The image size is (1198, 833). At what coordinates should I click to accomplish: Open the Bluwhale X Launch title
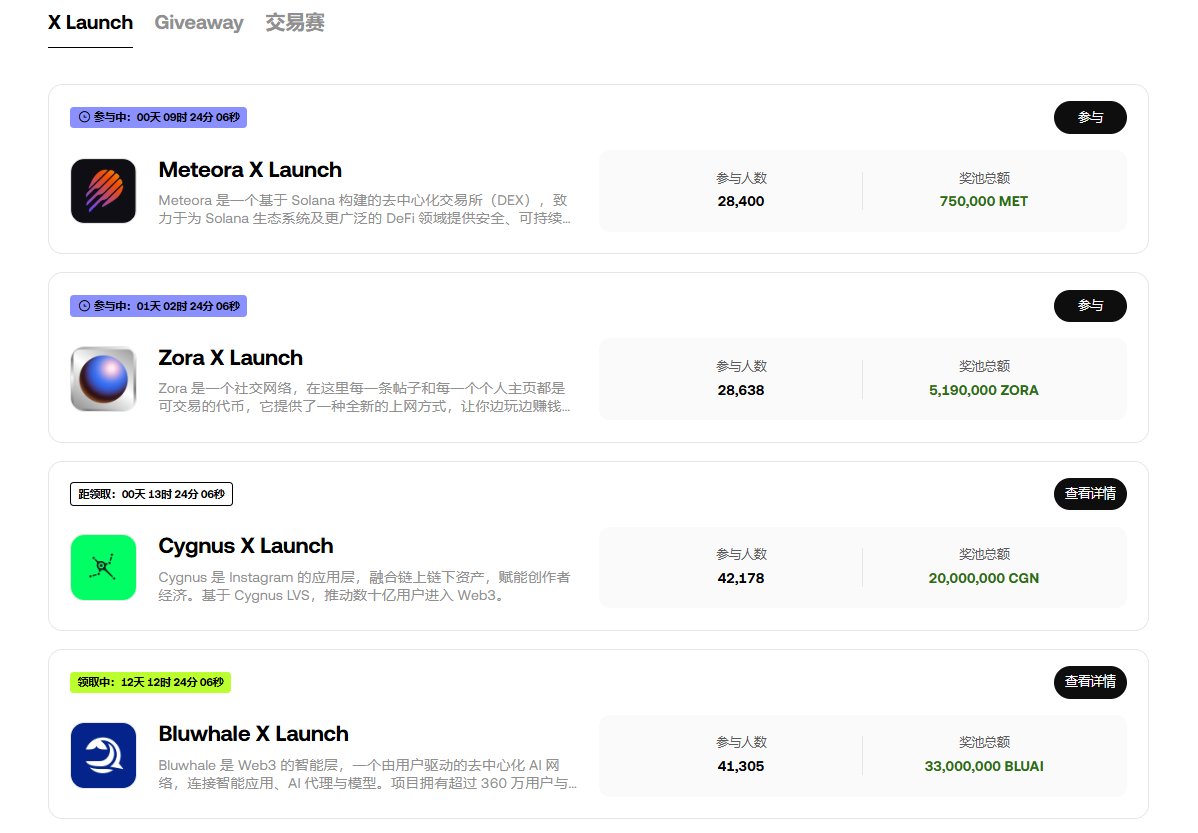point(254,734)
